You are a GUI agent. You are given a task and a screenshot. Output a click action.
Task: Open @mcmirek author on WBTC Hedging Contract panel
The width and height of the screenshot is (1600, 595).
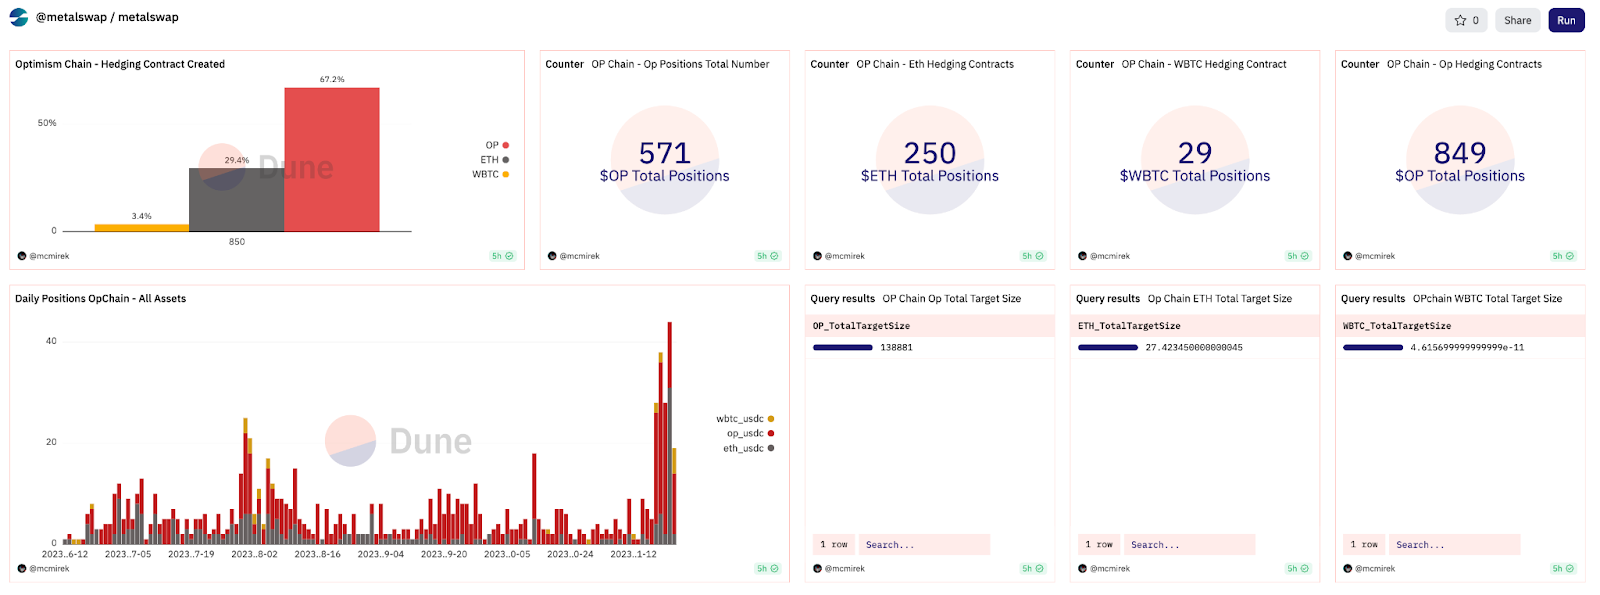tap(1104, 256)
